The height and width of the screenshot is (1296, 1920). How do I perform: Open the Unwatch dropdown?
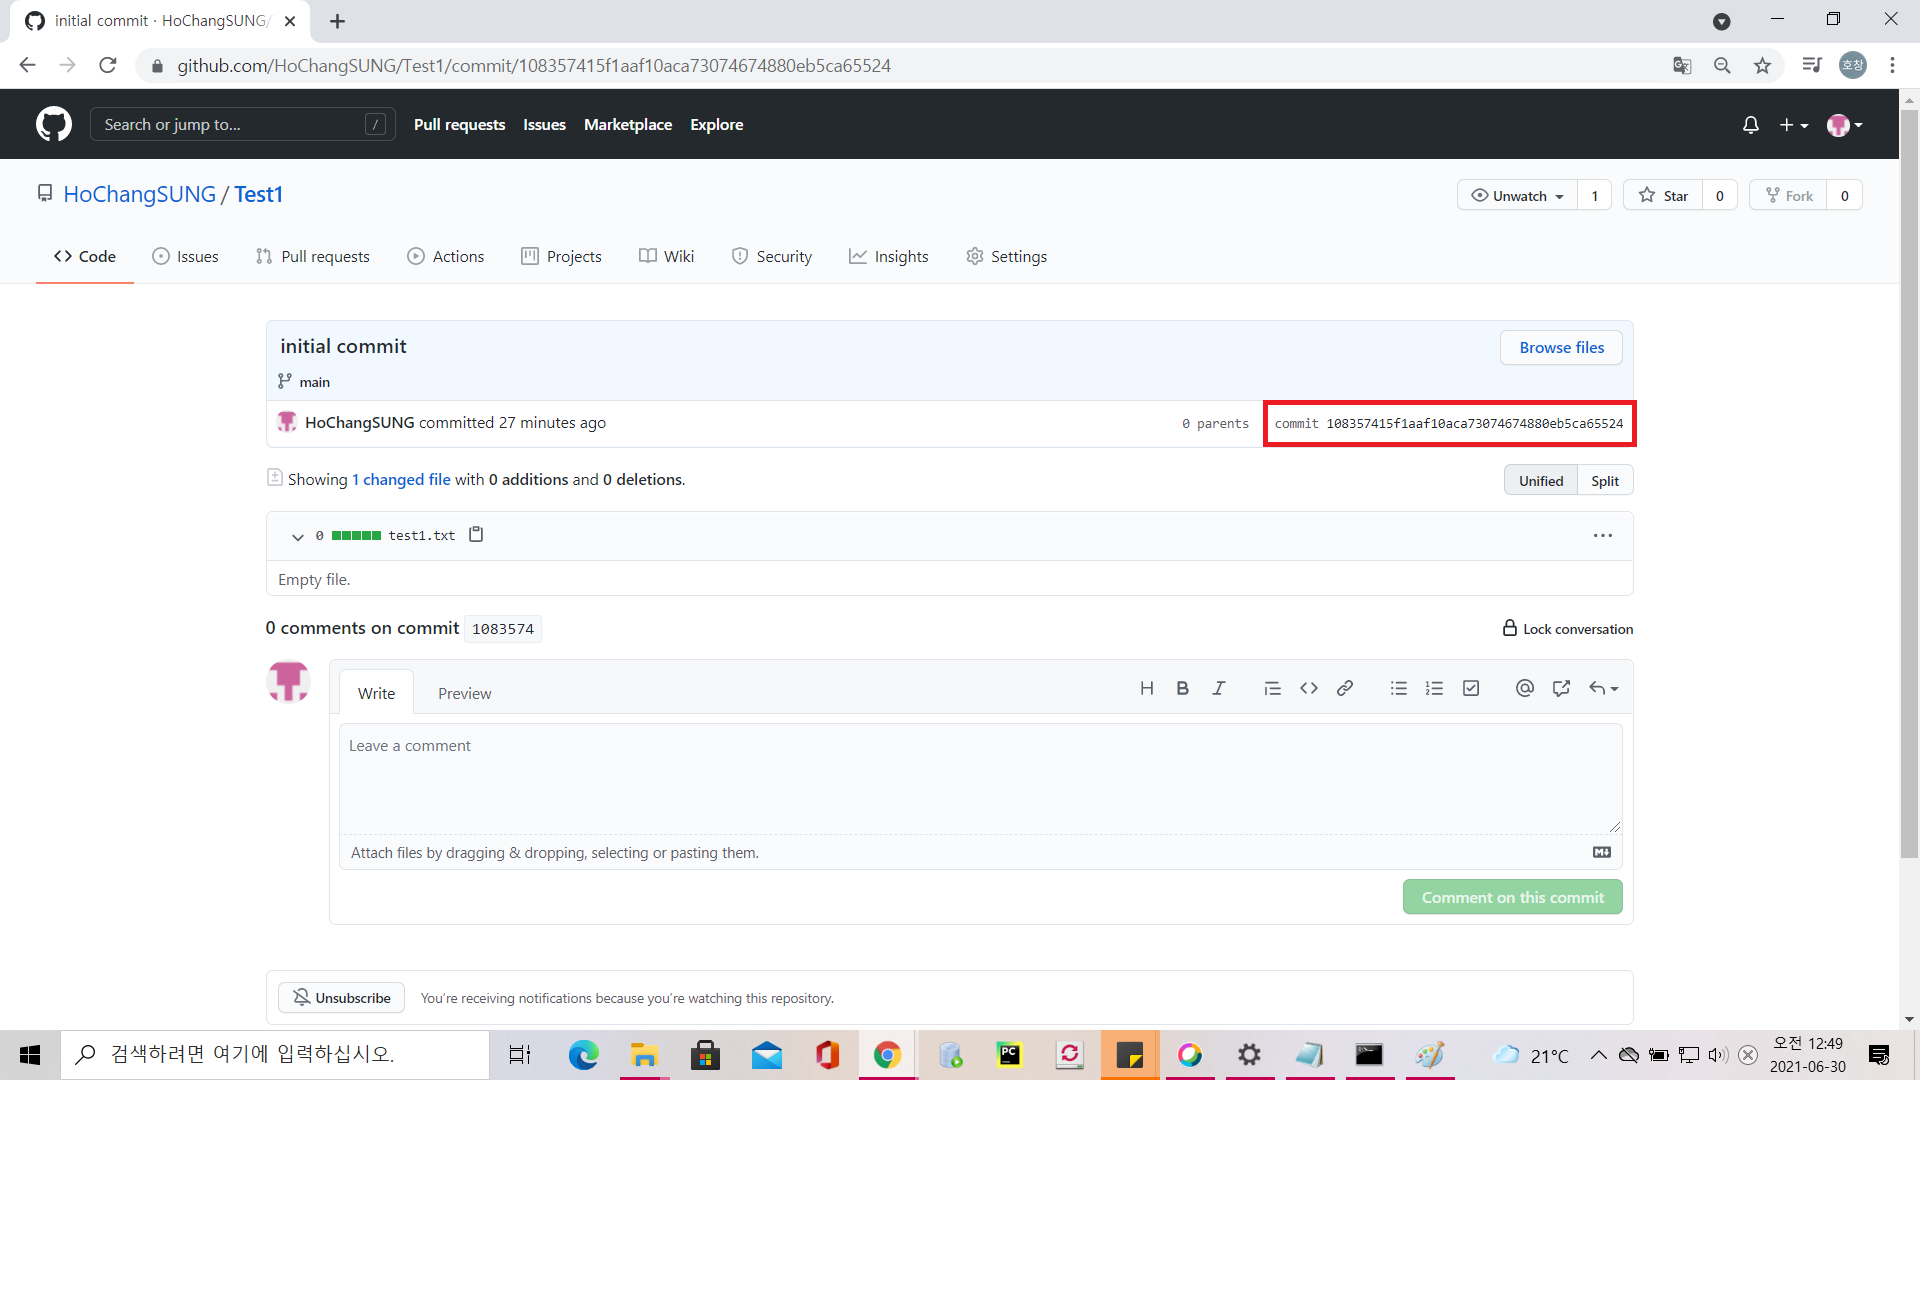(x=1517, y=196)
